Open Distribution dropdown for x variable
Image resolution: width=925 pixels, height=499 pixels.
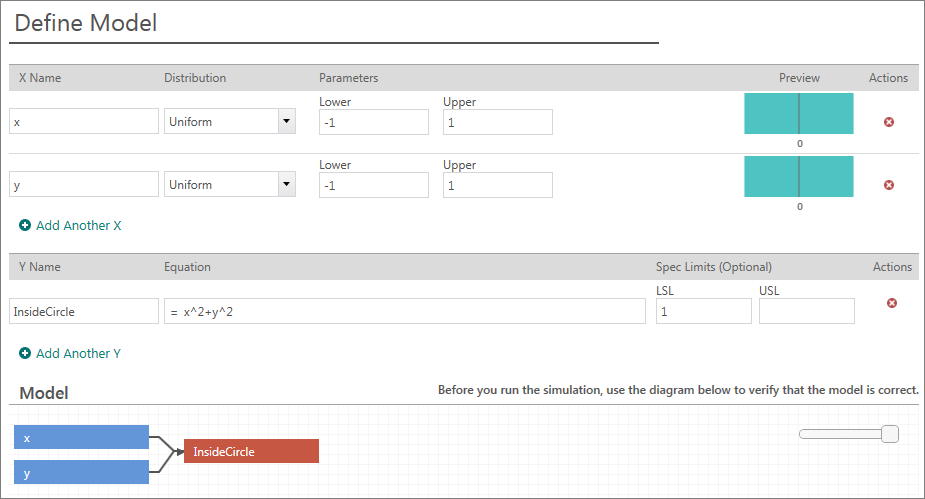(x=286, y=122)
